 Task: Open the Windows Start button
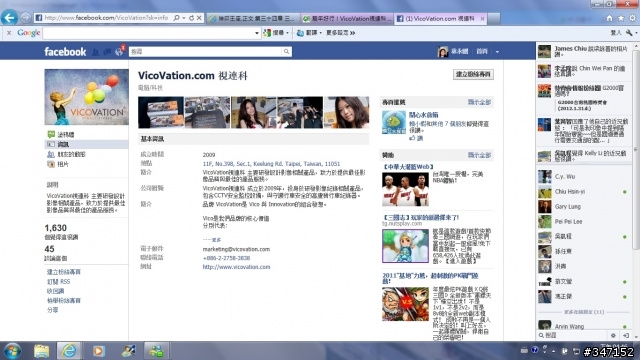coord(12,351)
